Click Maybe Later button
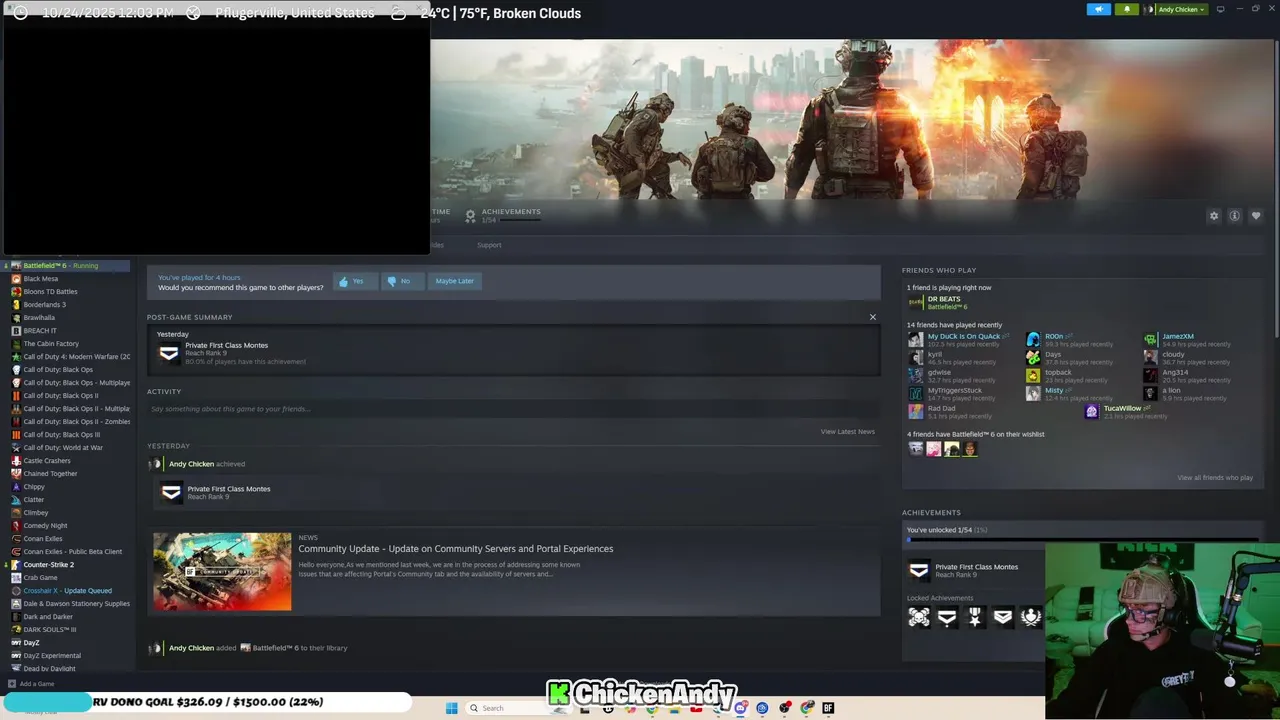This screenshot has height=720, width=1280. (454, 281)
